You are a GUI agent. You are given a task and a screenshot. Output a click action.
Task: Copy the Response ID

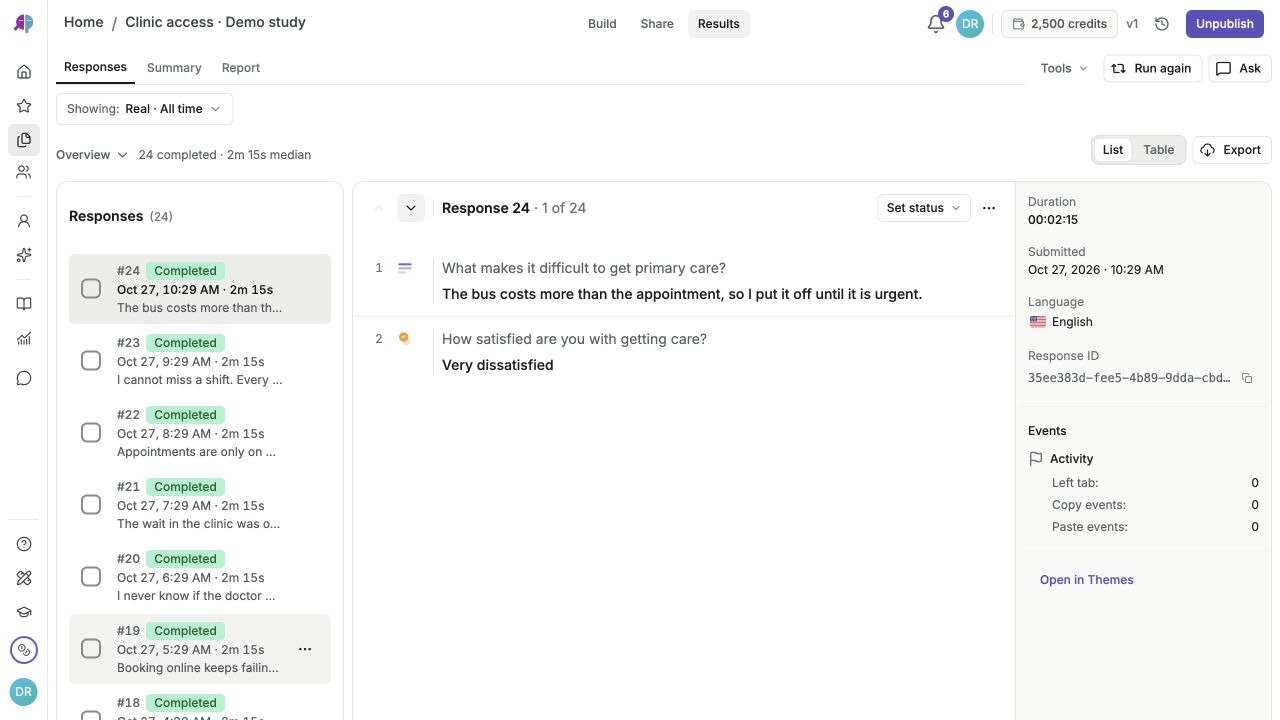(x=1247, y=378)
